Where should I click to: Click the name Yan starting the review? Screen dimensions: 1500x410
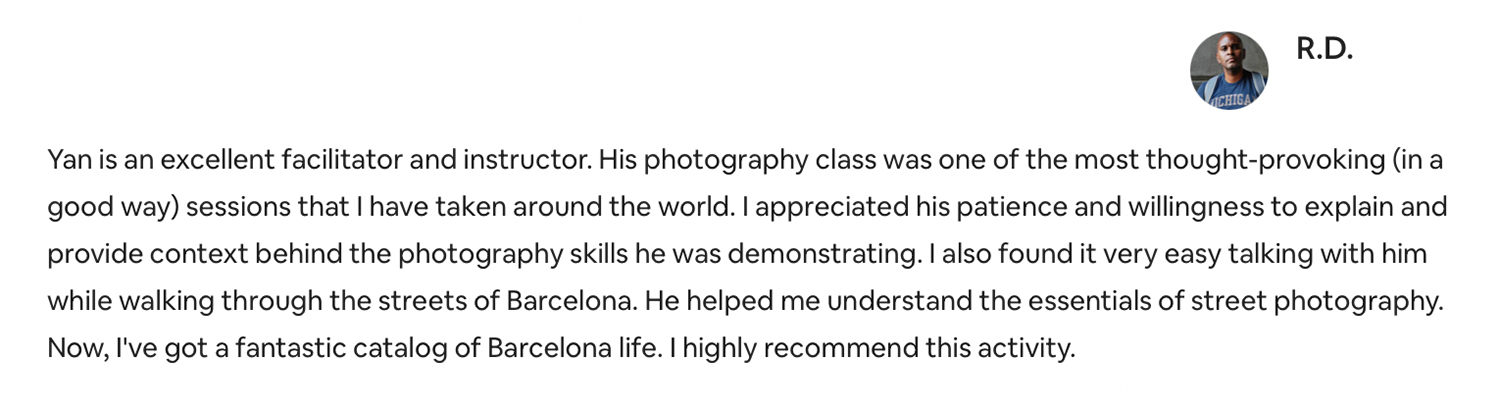[x=66, y=160]
